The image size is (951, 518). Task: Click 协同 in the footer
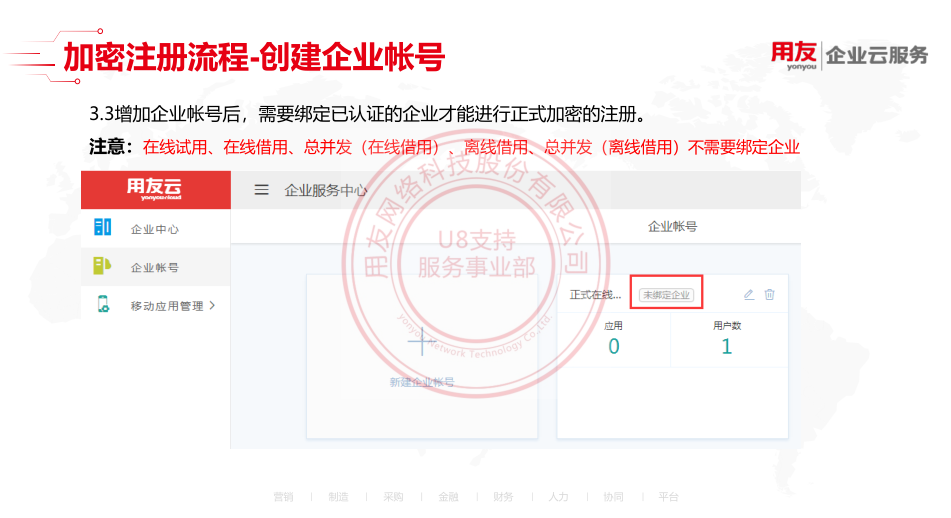pos(613,497)
